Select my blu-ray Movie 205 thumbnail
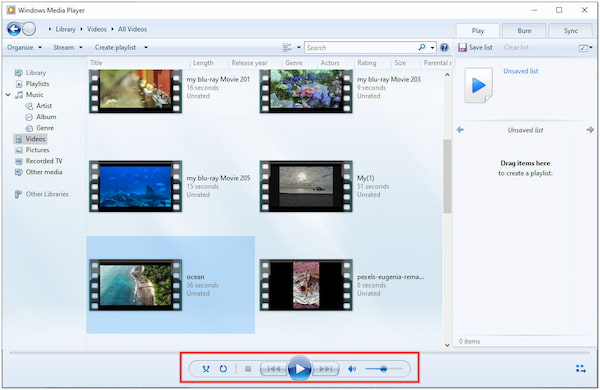The image size is (600, 390). tap(135, 186)
